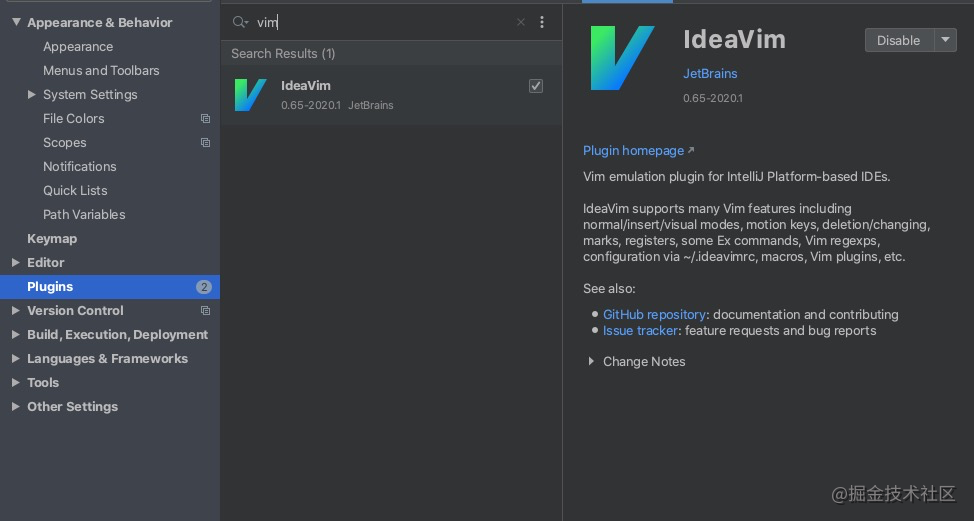The height and width of the screenshot is (521, 974).
Task: Select Keymap in the settings sidebar
Action: (x=52, y=238)
